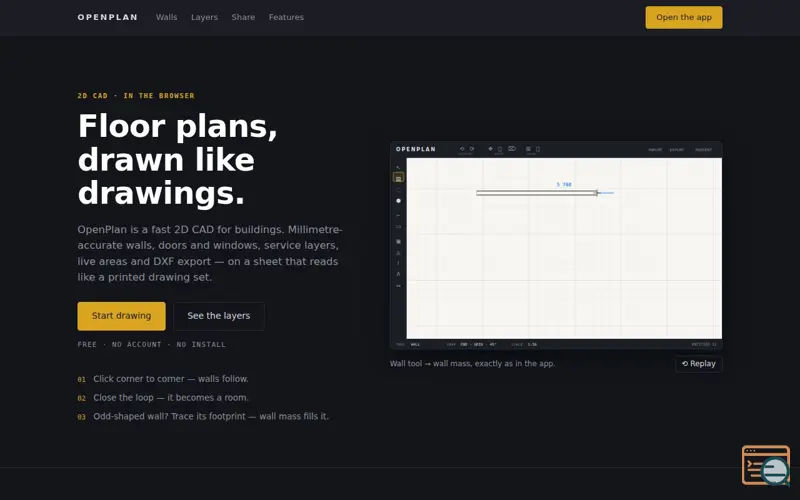The width and height of the screenshot is (800, 500).
Task: Click the '2D CAD · IN THE BROWSER' tagline
Action: point(136,96)
